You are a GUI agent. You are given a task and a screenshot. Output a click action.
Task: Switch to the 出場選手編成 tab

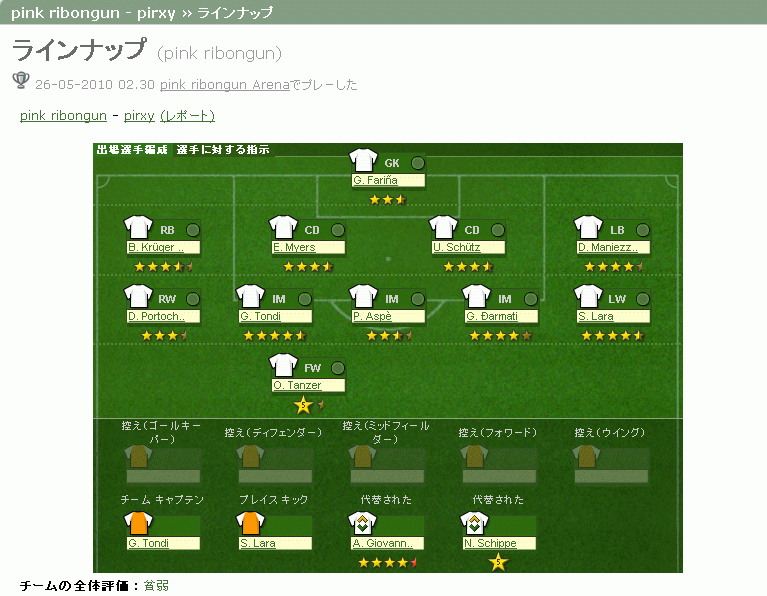[131, 150]
